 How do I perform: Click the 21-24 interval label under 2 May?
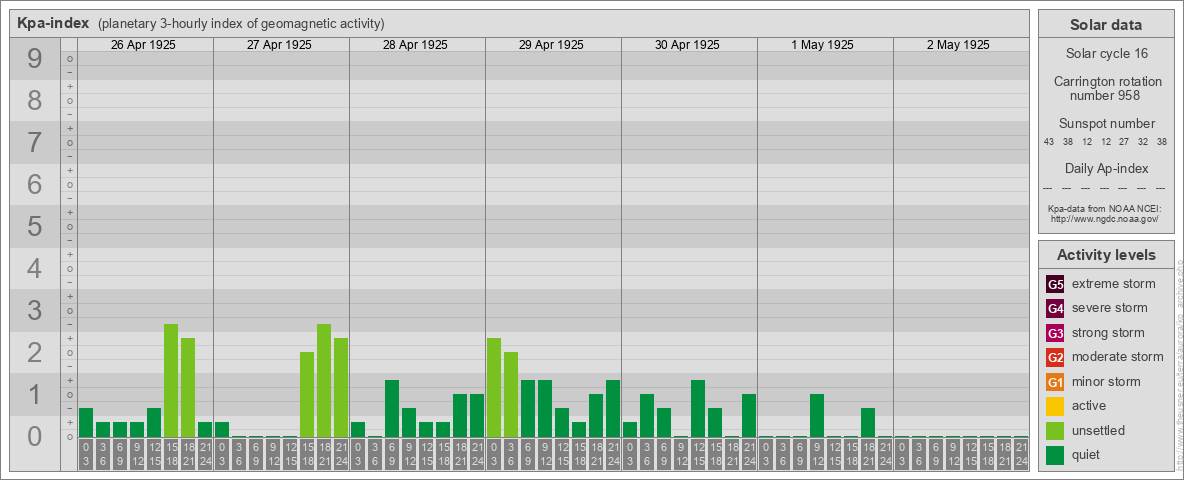(x=1020, y=454)
